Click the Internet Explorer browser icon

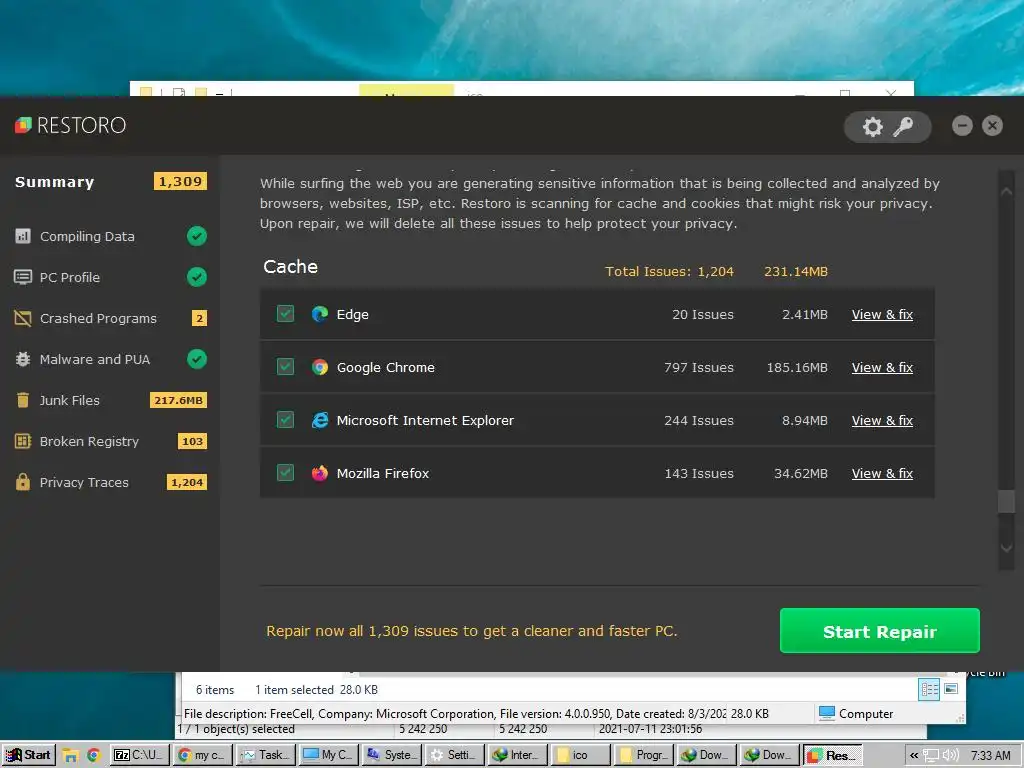(320, 420)
